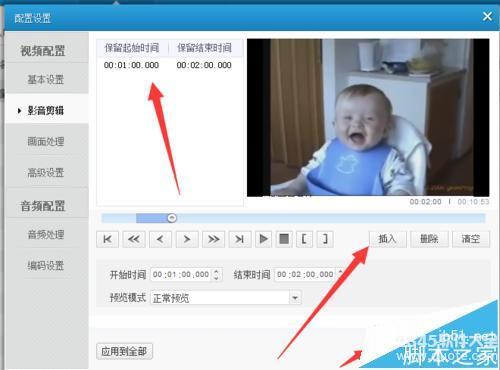Click the 删除 (delete) button
The height and width of the screenshot is (370, 500).
429,239
